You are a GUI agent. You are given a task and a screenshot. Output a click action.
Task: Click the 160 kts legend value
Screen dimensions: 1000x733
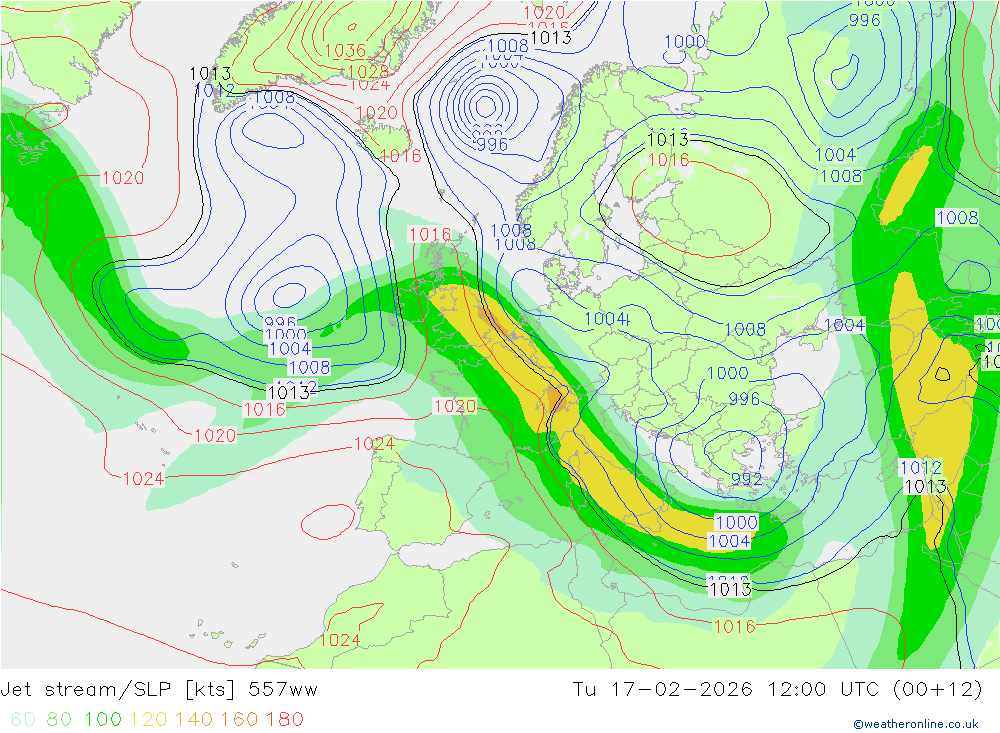(239, 719)
